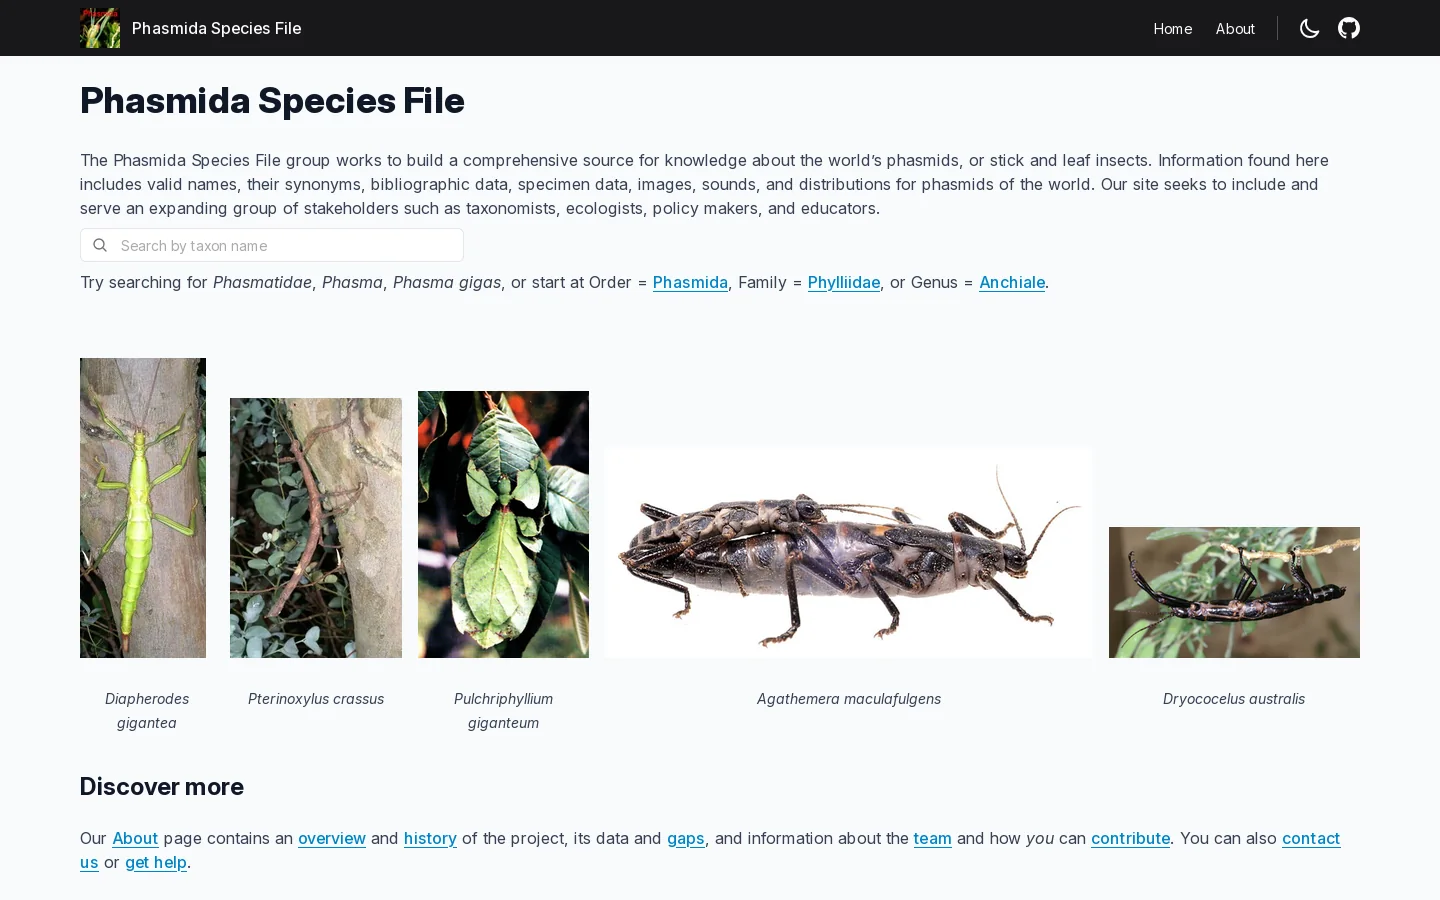This screenshot has height=900, width=1440.
Task: Click the Dryococelus australis caption
Action: (1234, 698)
